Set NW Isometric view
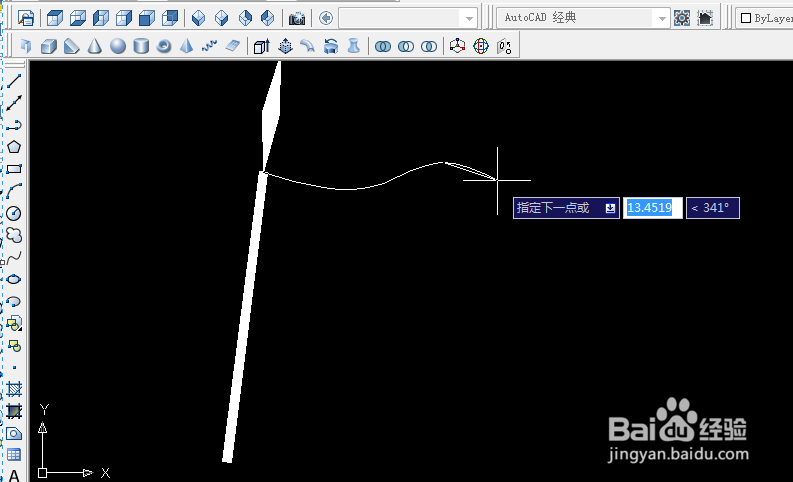The height and width of the screenshot is (482, 793). click(268, 18)
